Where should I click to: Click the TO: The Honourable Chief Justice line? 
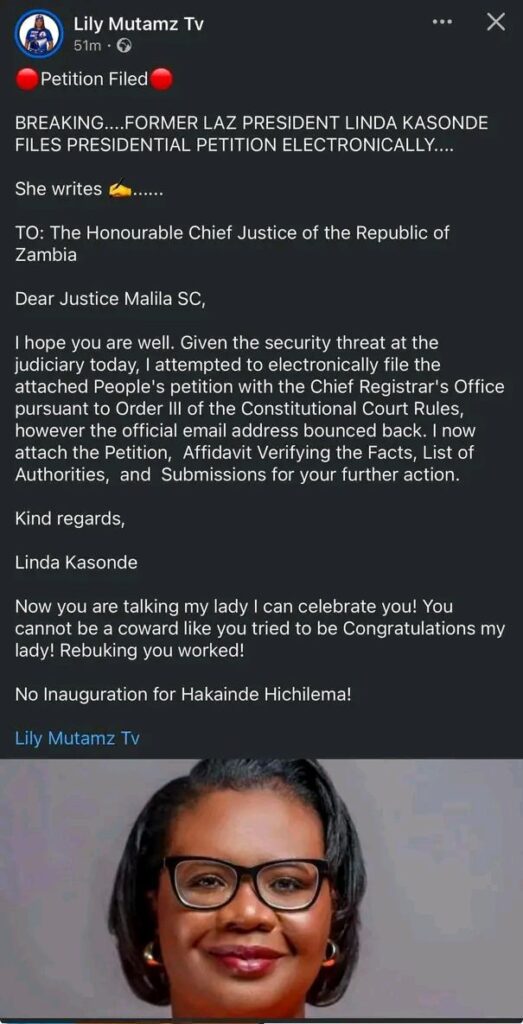click(x=232, y=244)
